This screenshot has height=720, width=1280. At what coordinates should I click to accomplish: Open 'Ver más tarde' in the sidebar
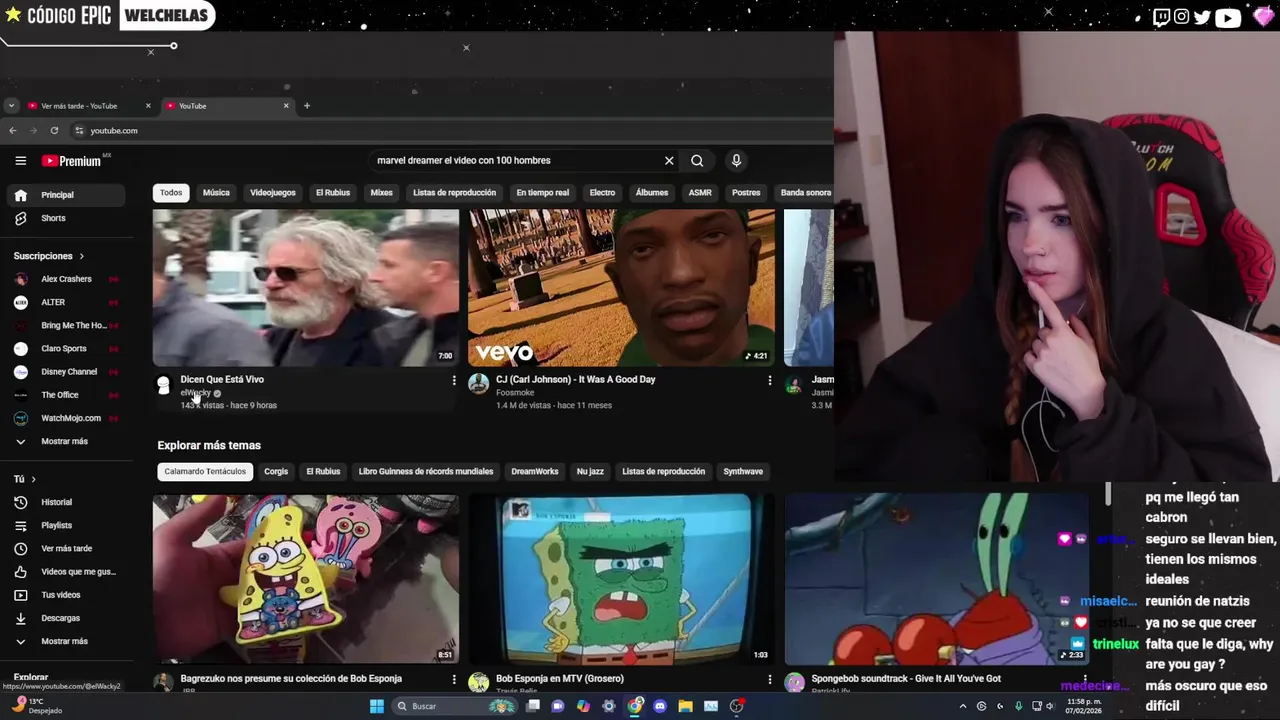point(66,548)
